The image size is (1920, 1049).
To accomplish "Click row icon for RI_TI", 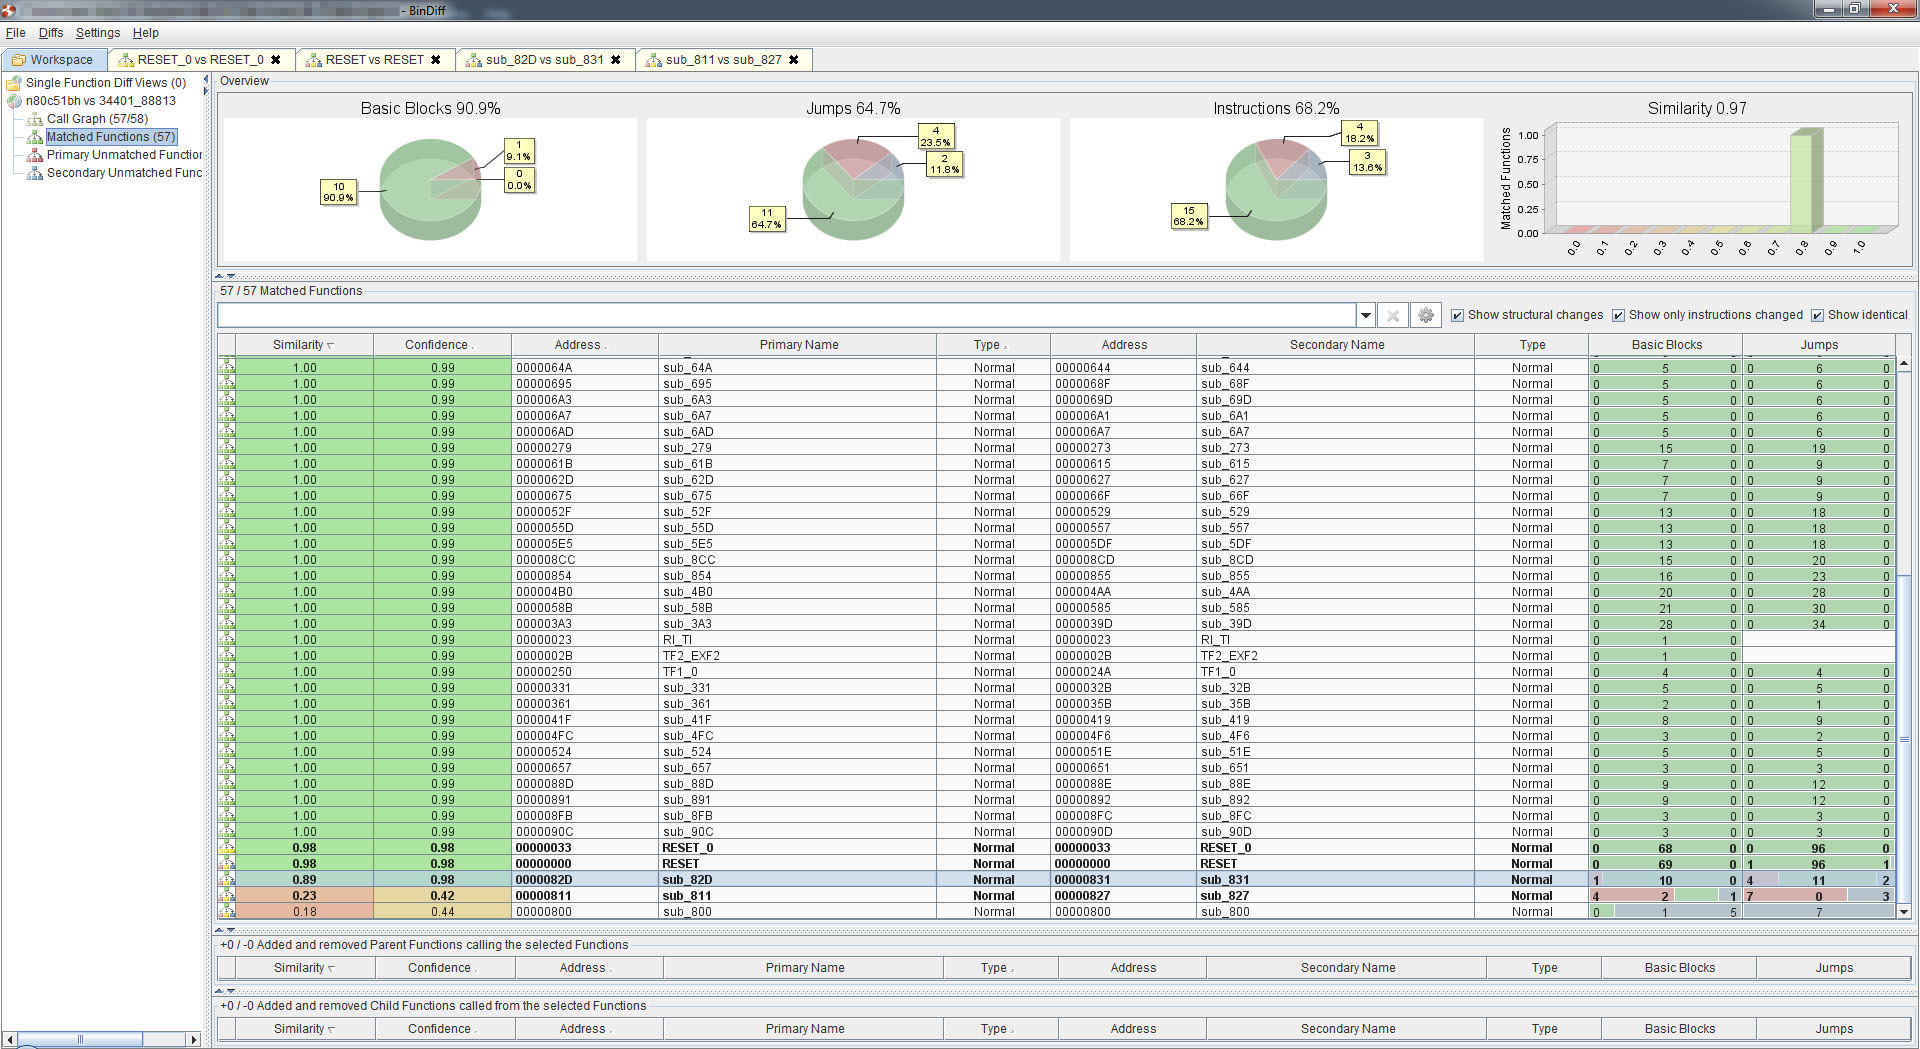I will tap(227, 640).
